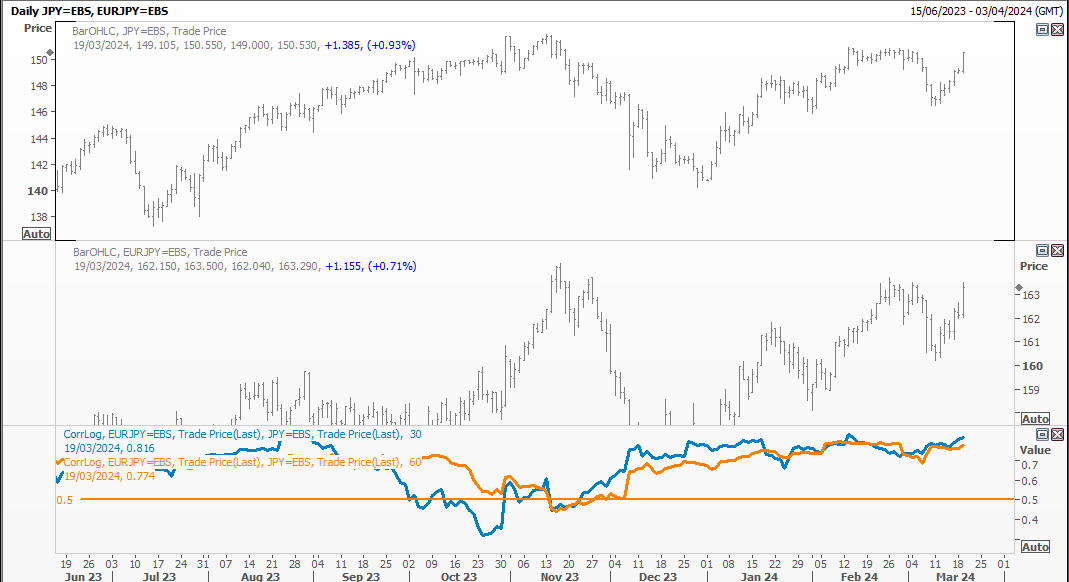This screenshot has width=1069, height=582.
Task: Click the bold 140 level on the JPY axis
Action: (x=37, y=191)
